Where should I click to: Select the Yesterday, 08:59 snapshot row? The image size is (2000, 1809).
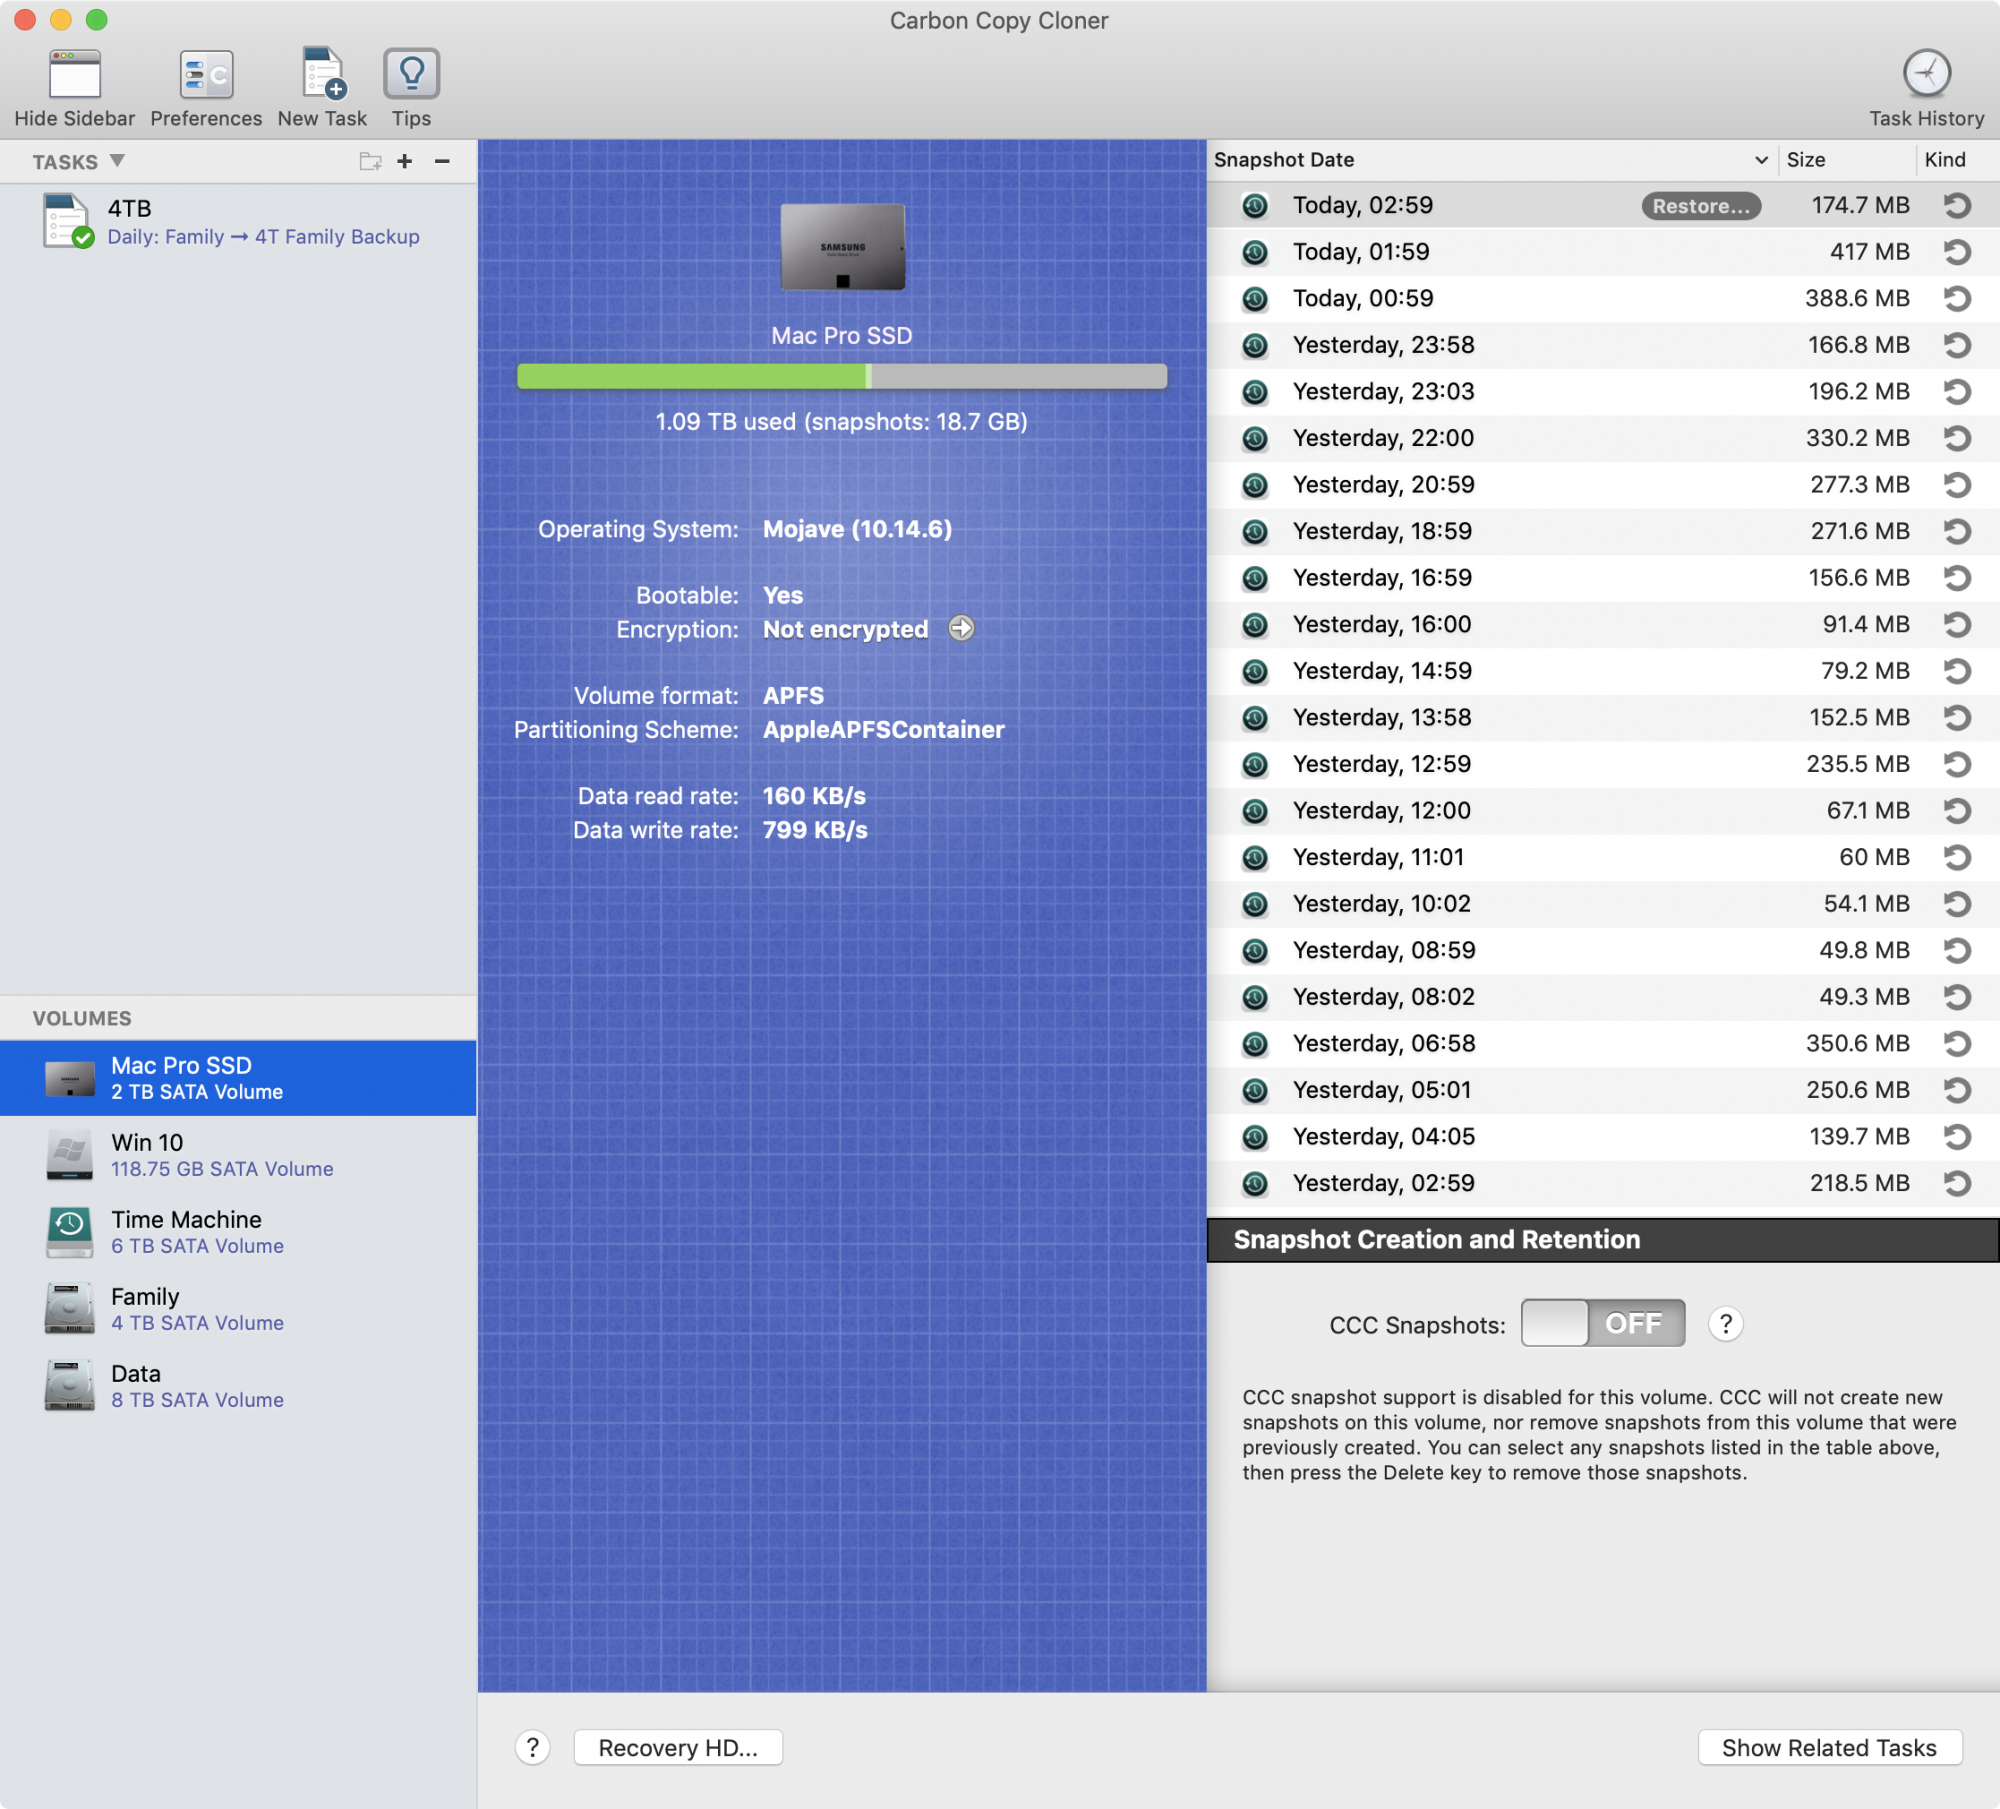coord(1603,950)
